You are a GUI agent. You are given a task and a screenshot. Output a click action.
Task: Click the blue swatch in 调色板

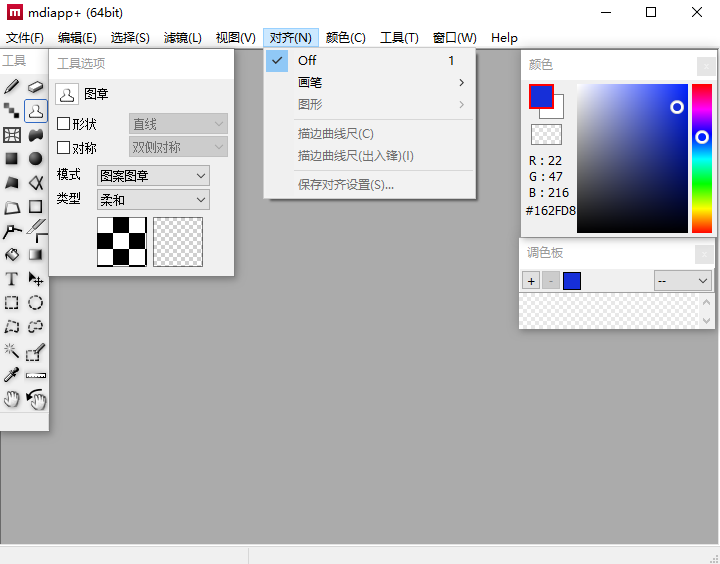572,281
